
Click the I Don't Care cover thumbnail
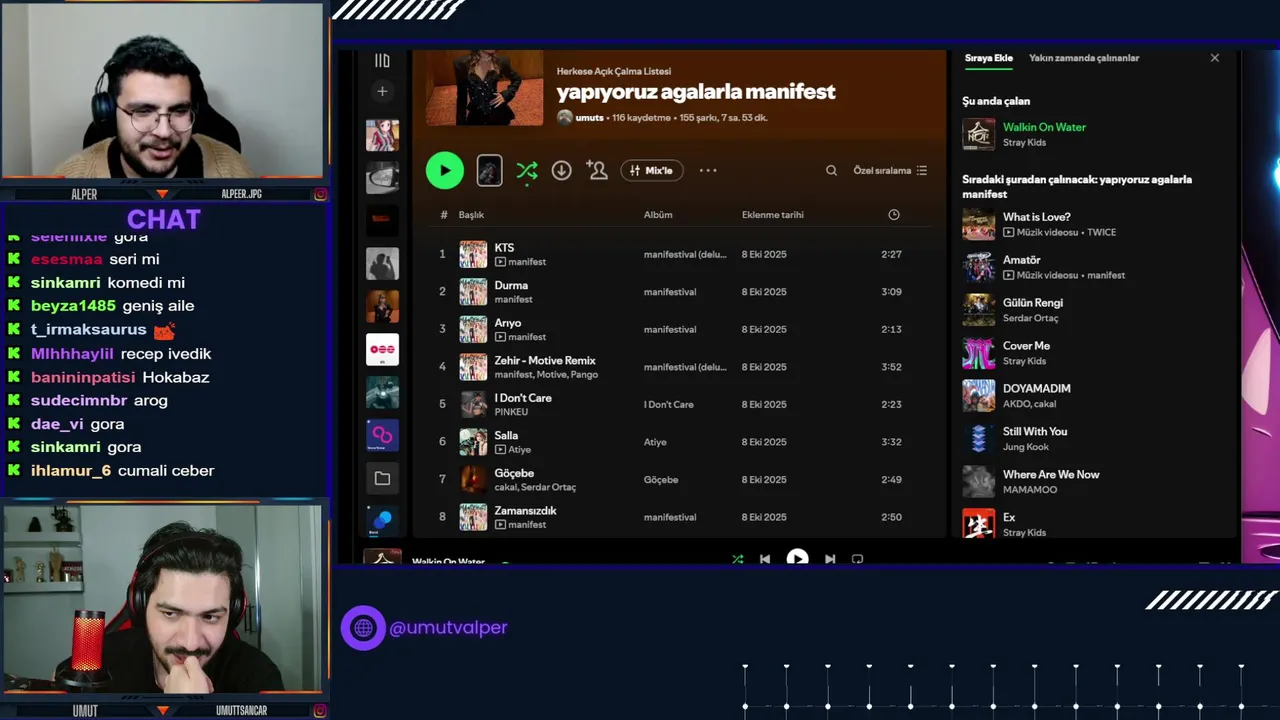click(x=473, y=404)
